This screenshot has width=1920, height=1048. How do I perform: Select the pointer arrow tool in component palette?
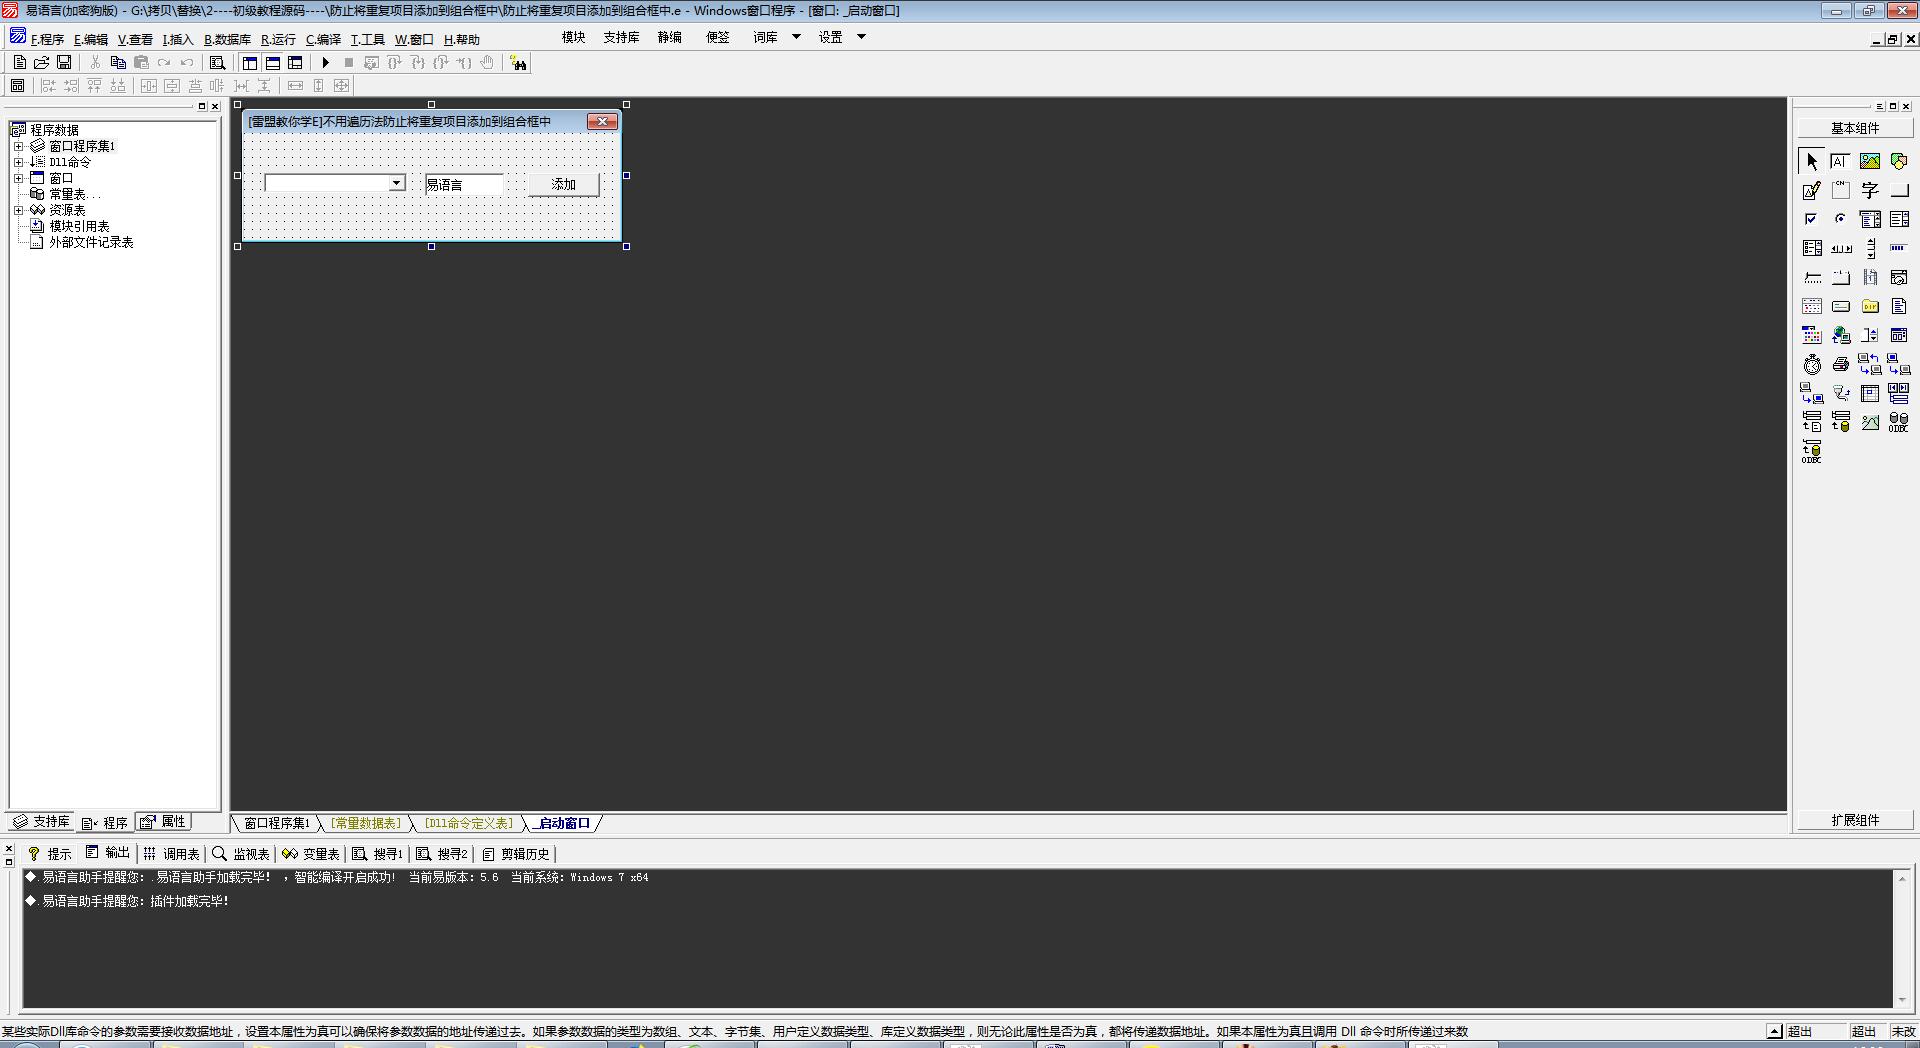(x=1812, y=161)
